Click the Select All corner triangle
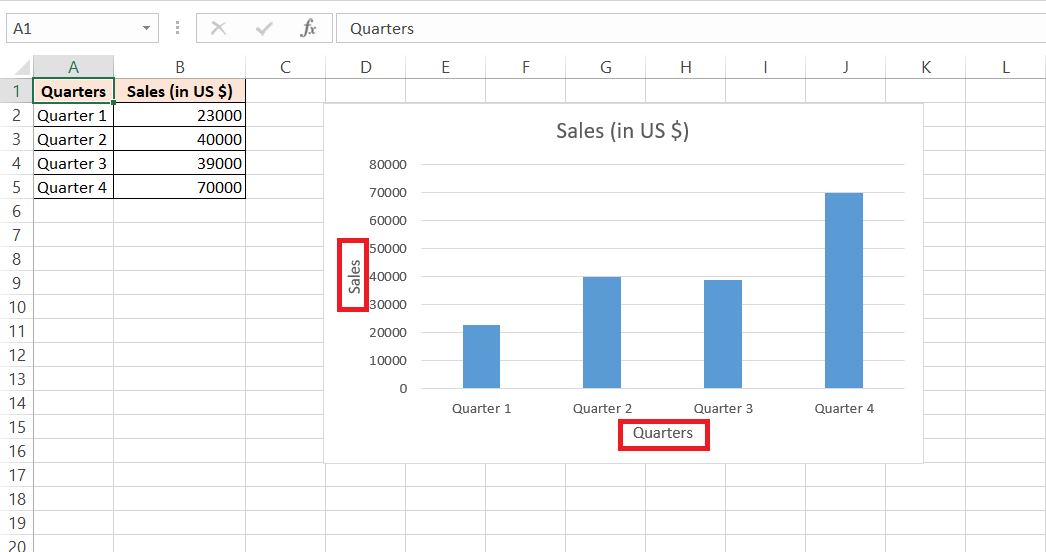1046x552 pixels. (x=21, y=67)
